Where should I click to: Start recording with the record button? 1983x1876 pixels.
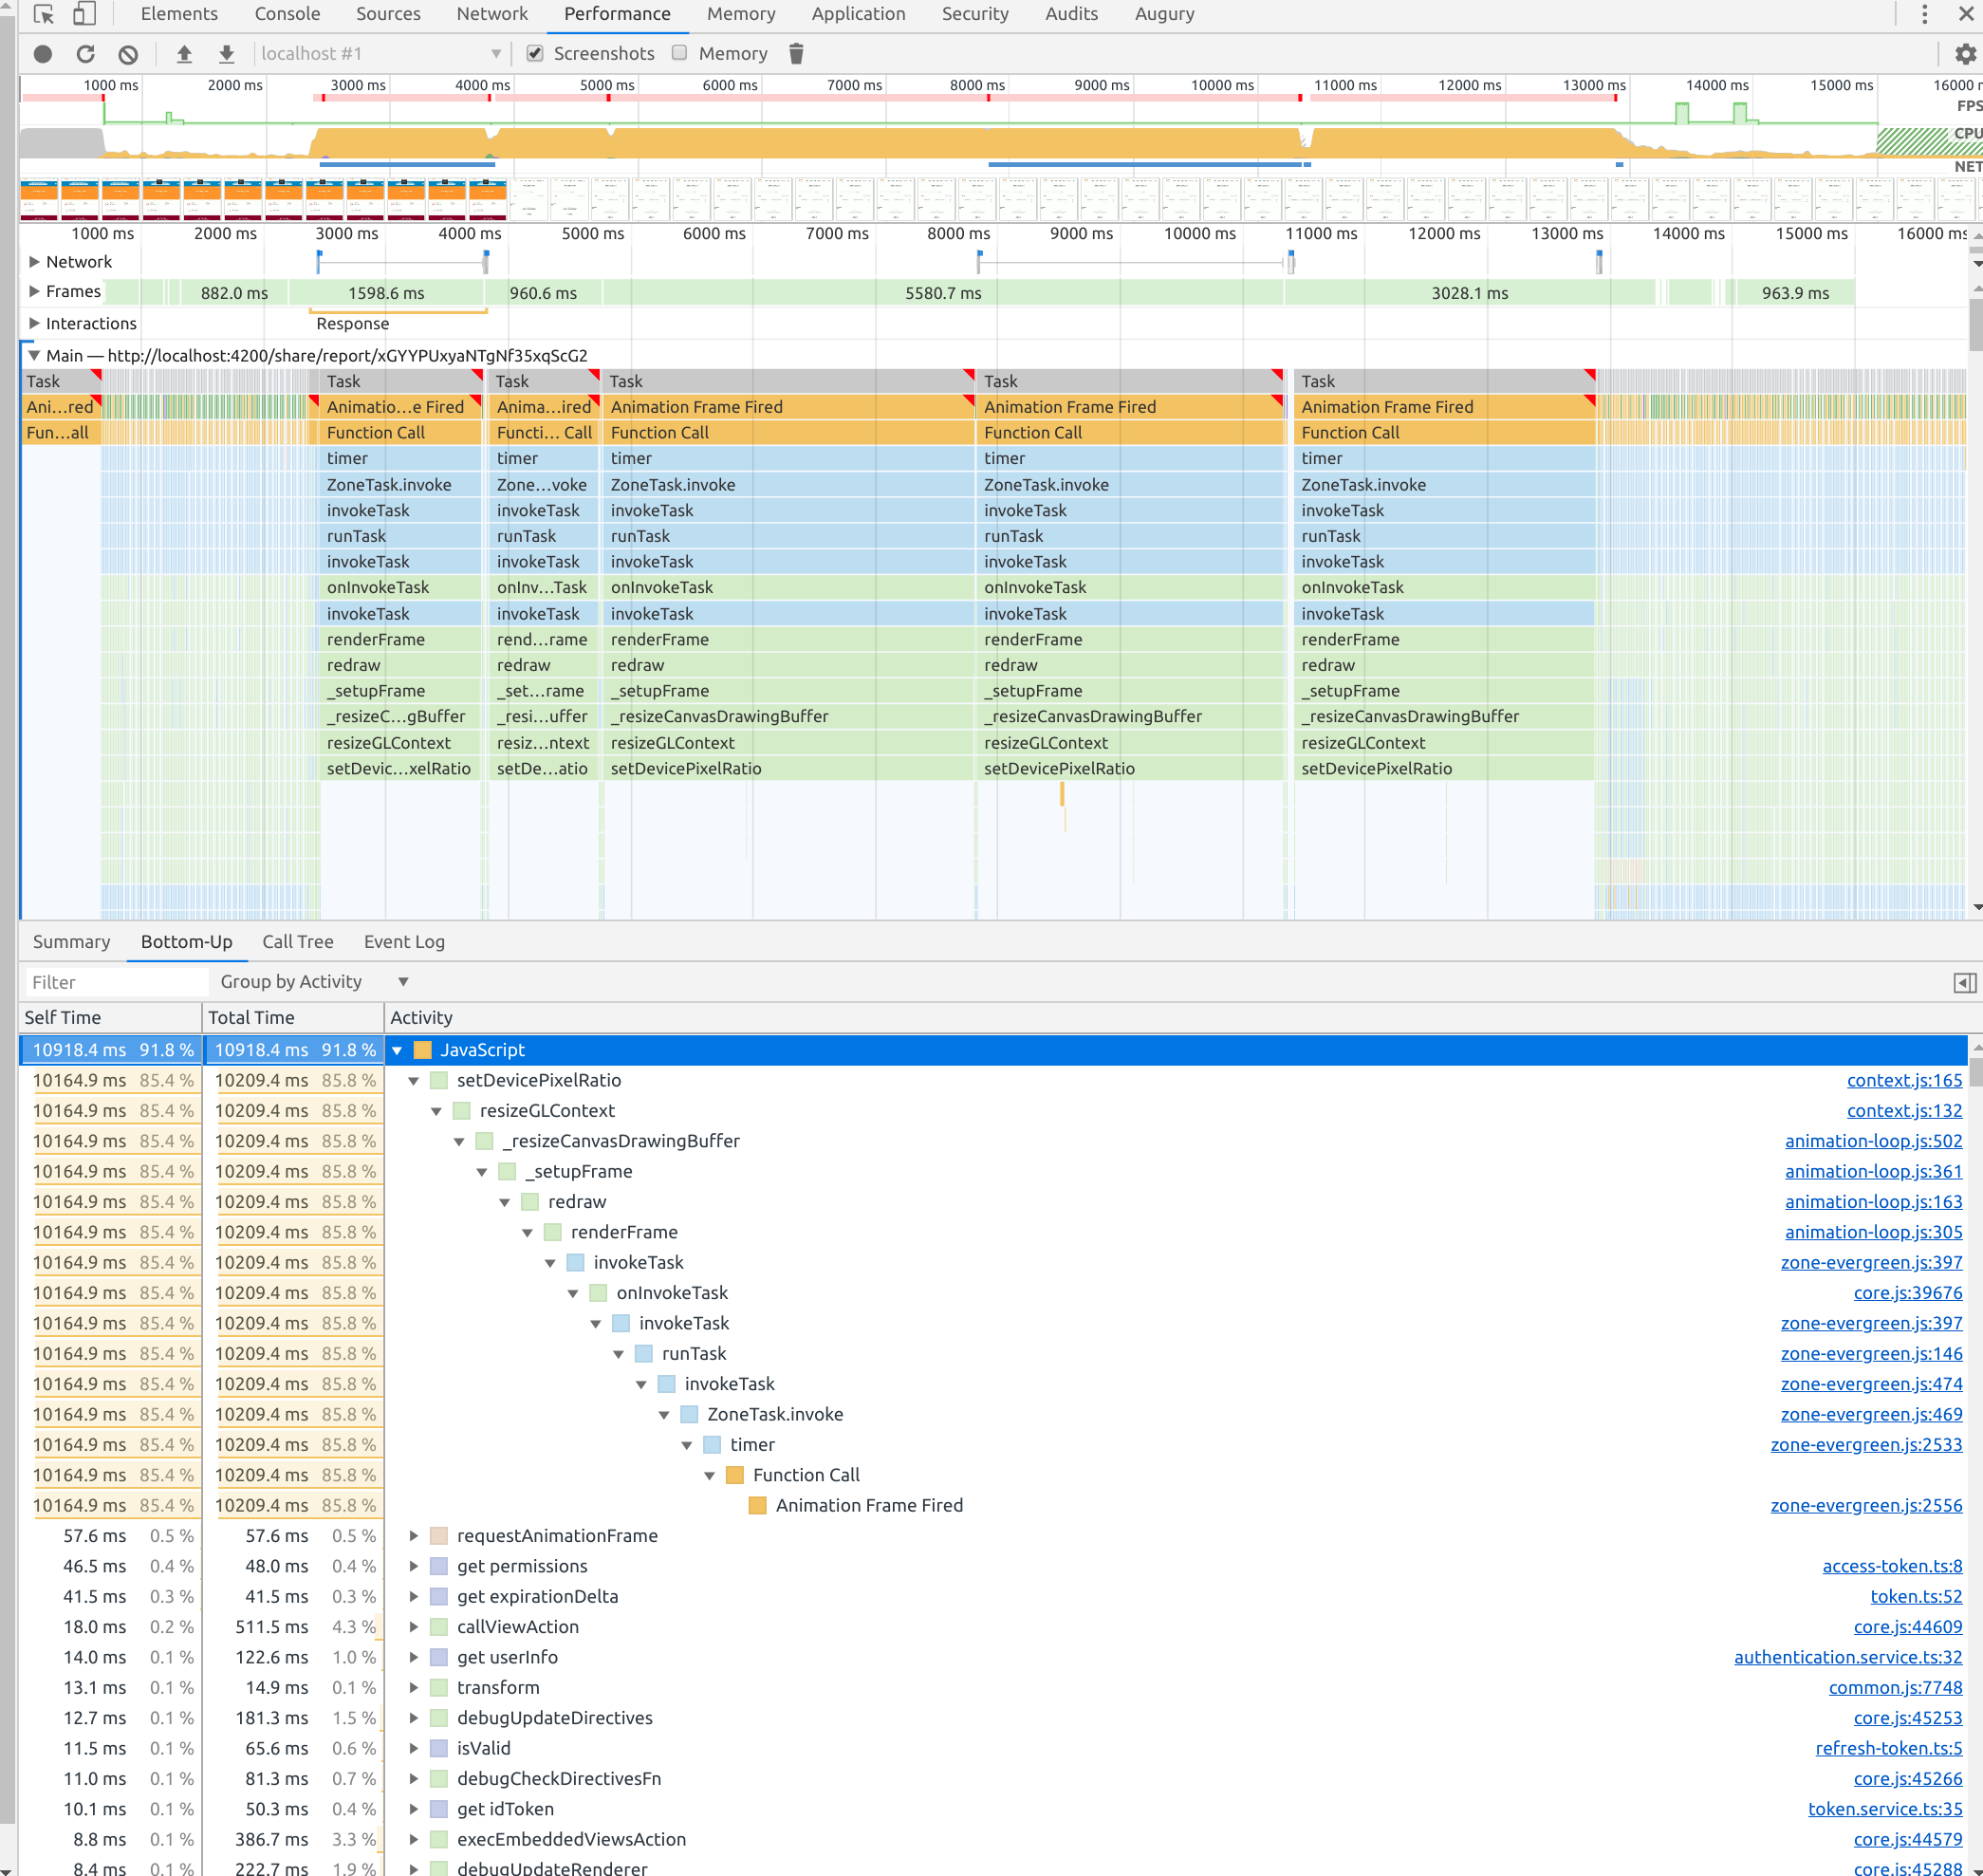[43, 54]
